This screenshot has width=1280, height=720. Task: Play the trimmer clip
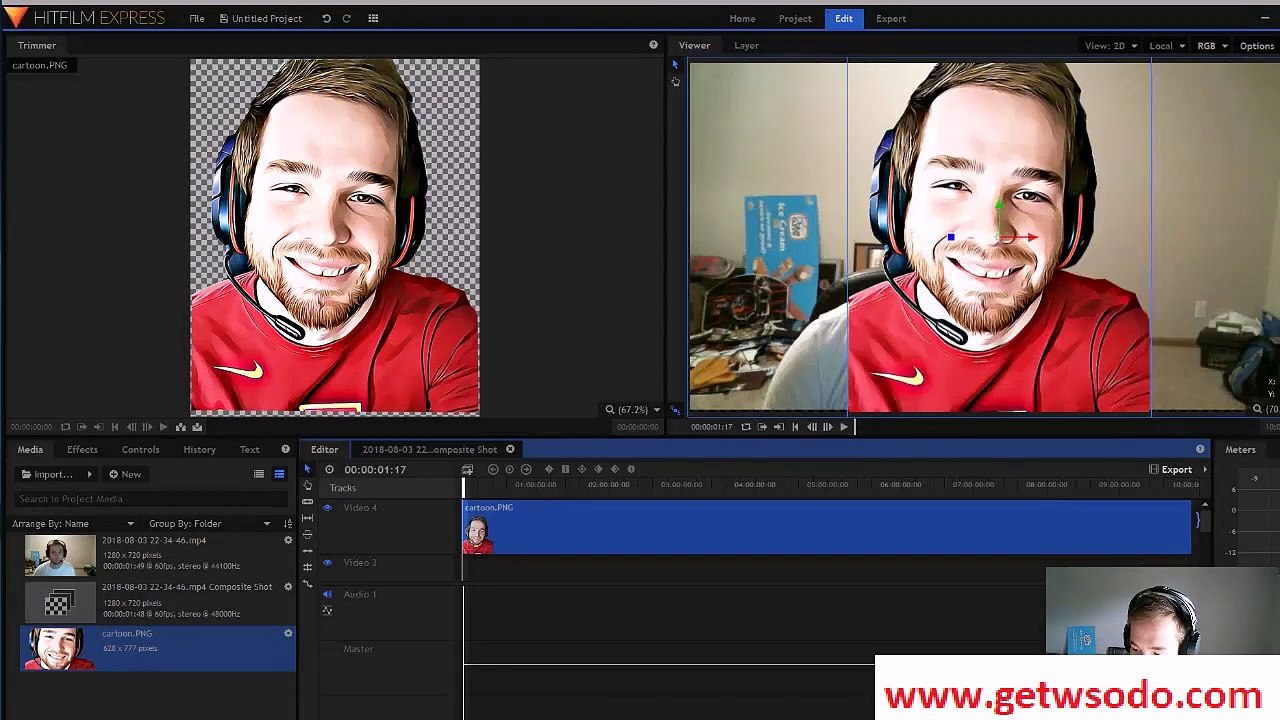164,427
